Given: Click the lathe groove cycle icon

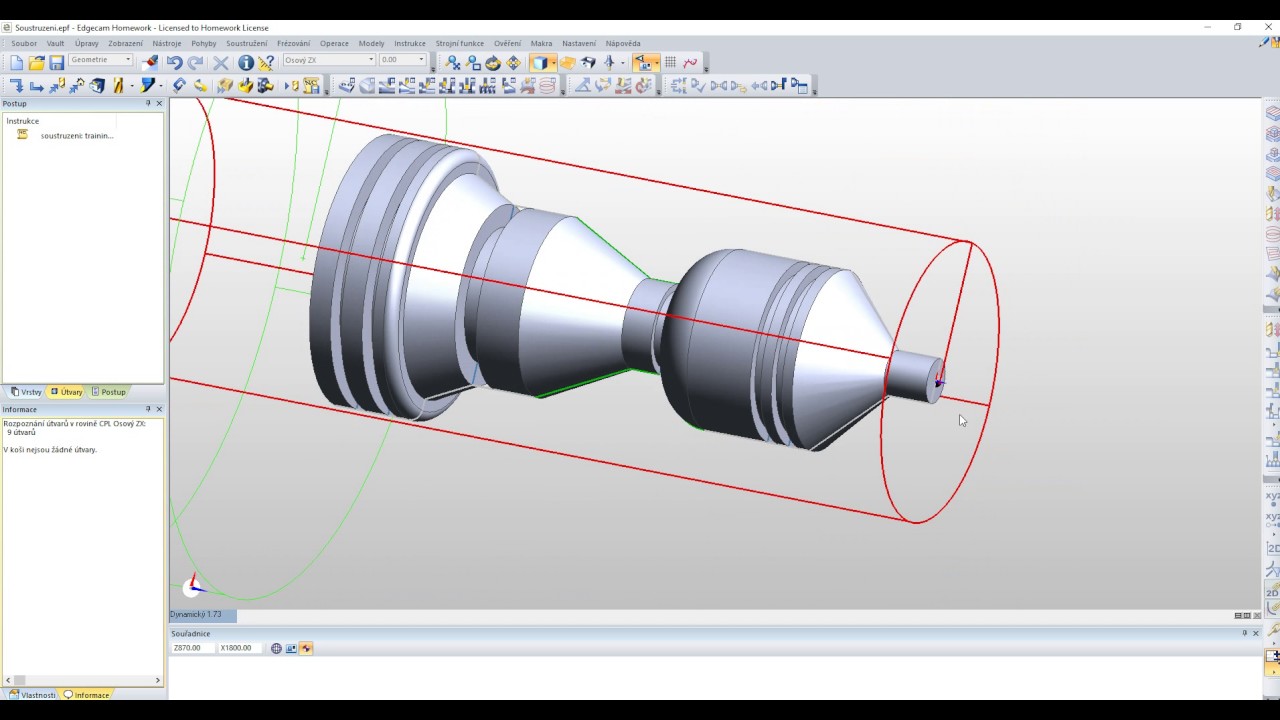Looking at the screenshot, I should point(466,86).
